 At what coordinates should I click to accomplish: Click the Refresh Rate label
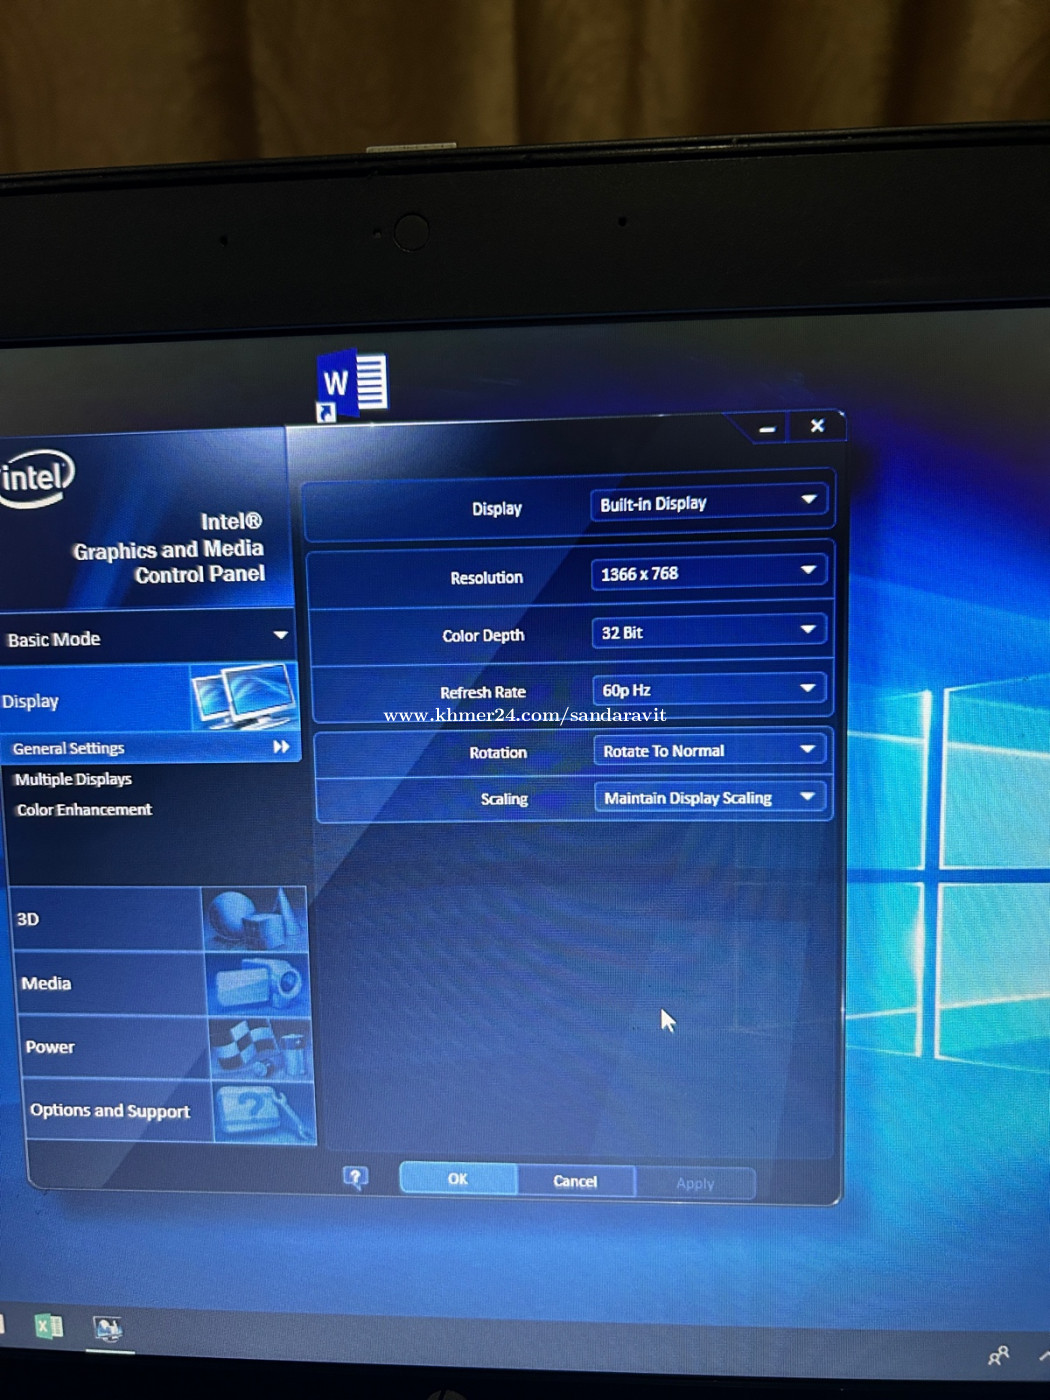[x=483, y=692]
